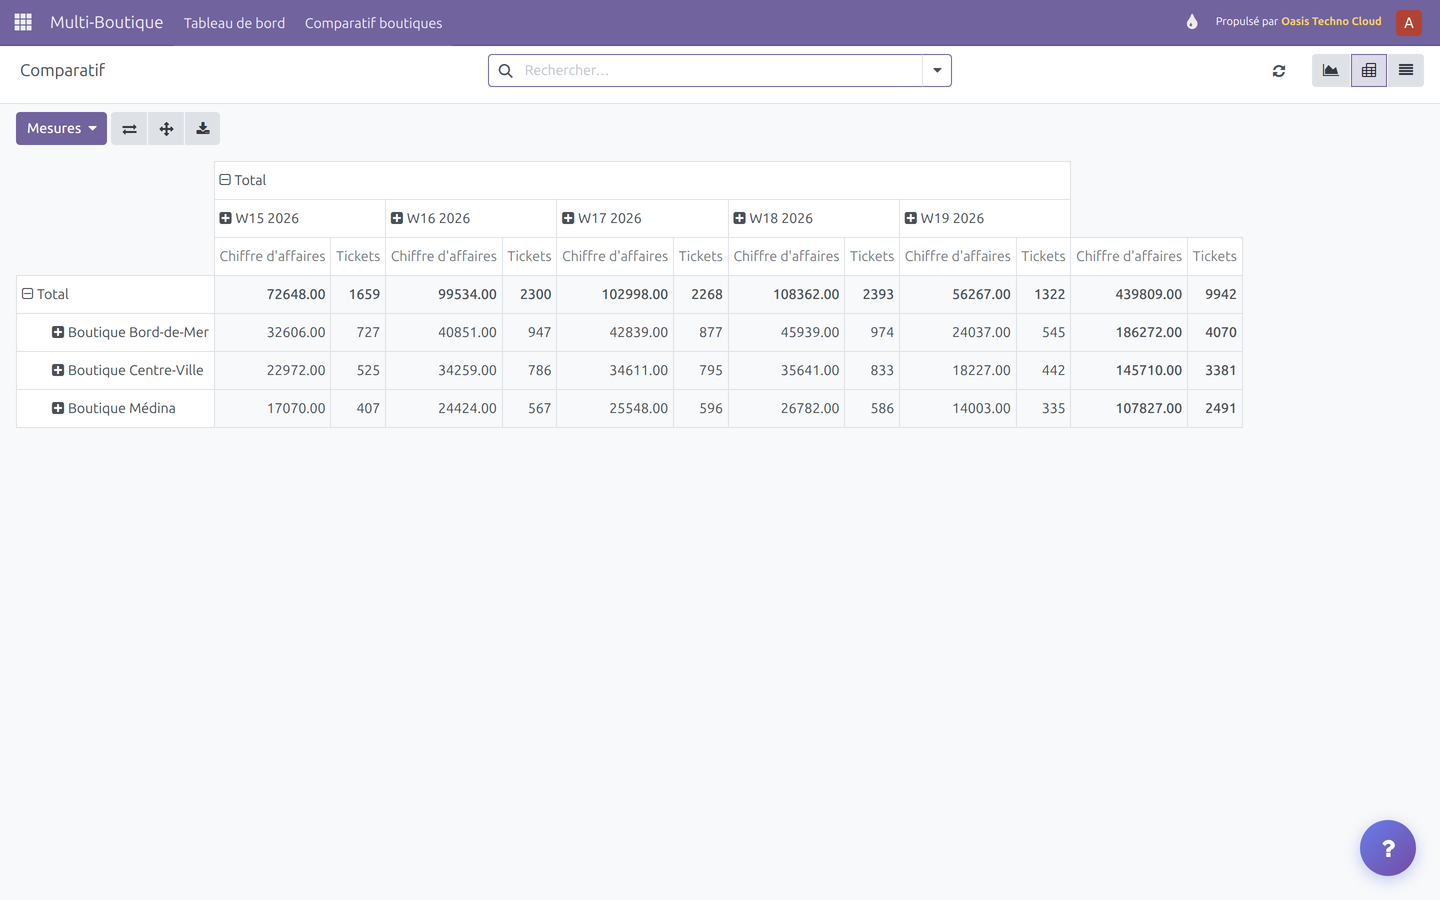Viewport: 1440px width, 900px height.
Task: Click cell 107827.00
Action: pos(1129,408)
